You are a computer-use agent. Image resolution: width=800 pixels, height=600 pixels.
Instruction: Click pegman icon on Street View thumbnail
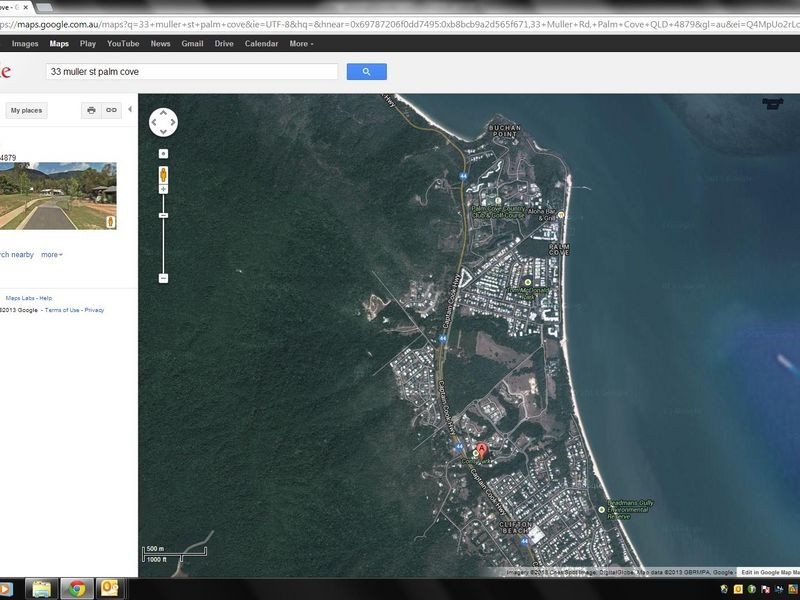(x=110, y=222)
